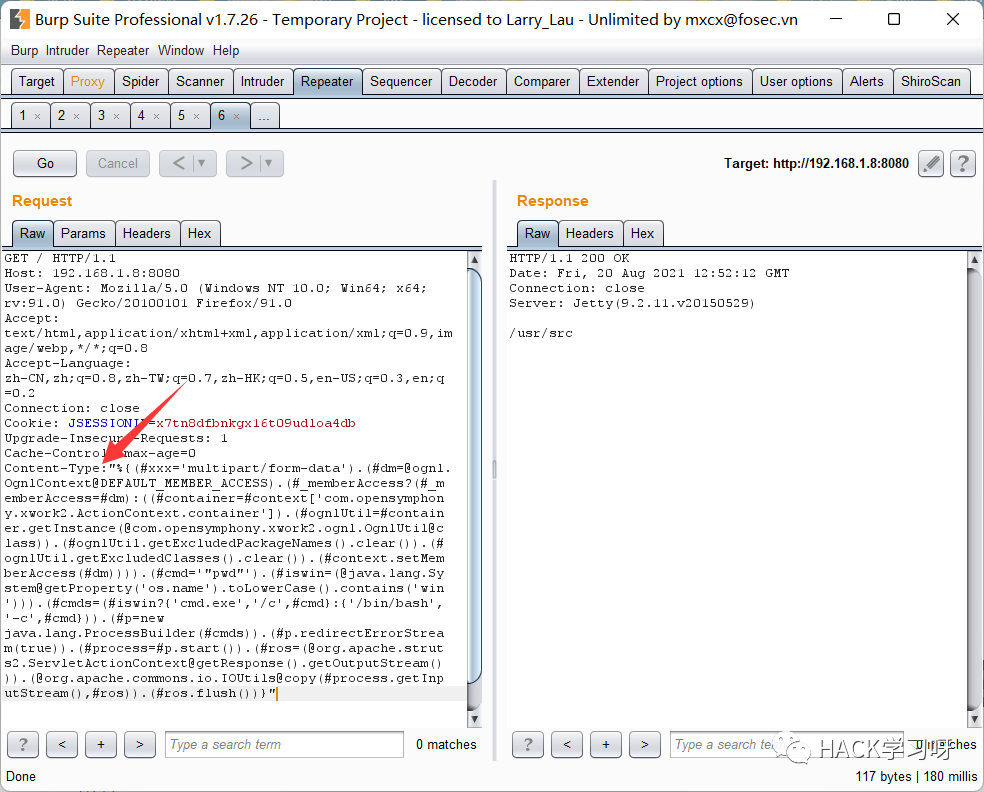The height and width of the screenshot is (792, 984).
Task: Send the request with Go button
Action: pos(45,164)
